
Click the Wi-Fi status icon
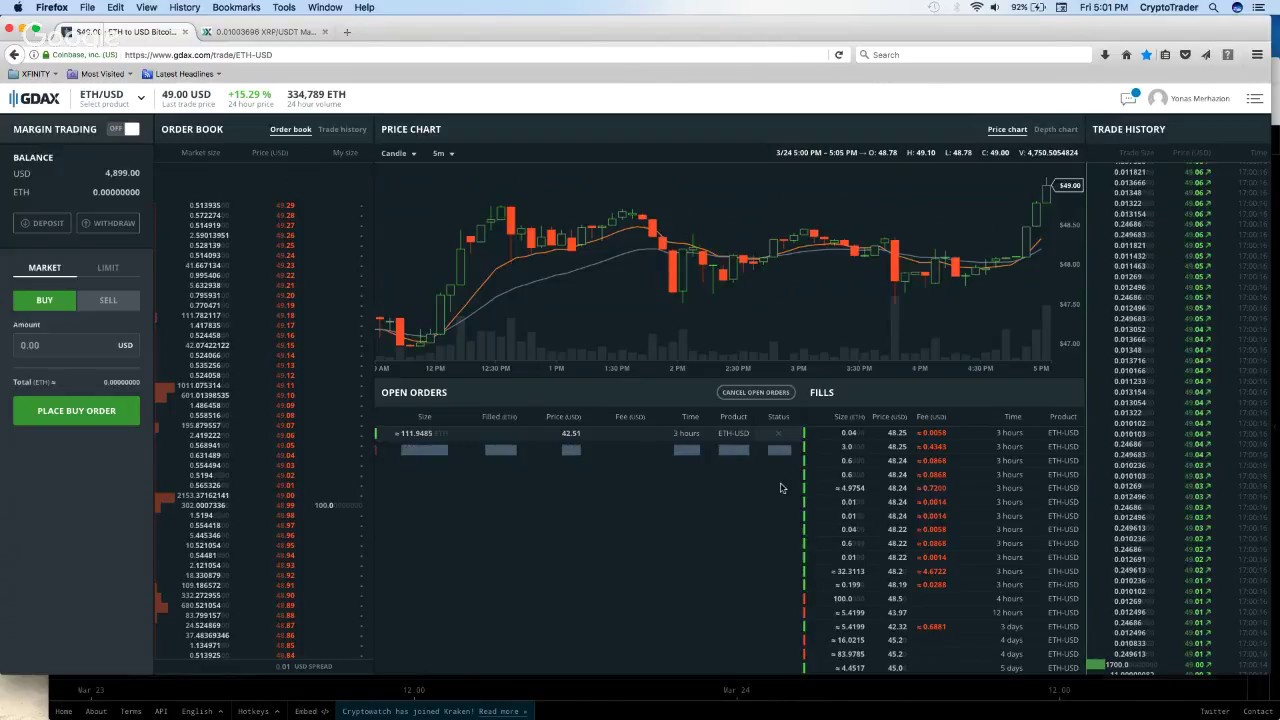[x=976, y=7]
